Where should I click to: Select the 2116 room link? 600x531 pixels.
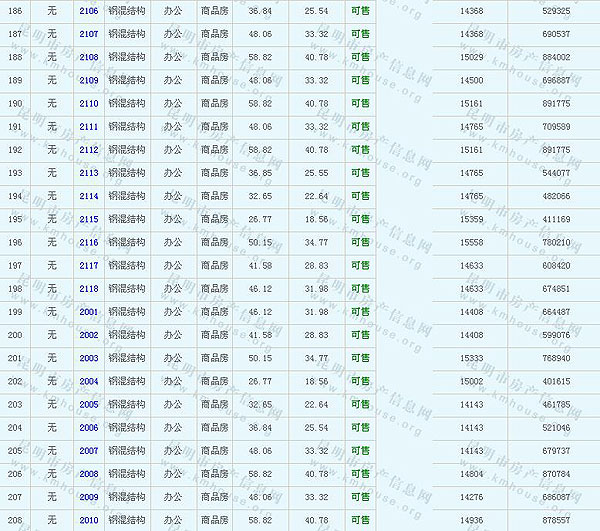(89, 242)
